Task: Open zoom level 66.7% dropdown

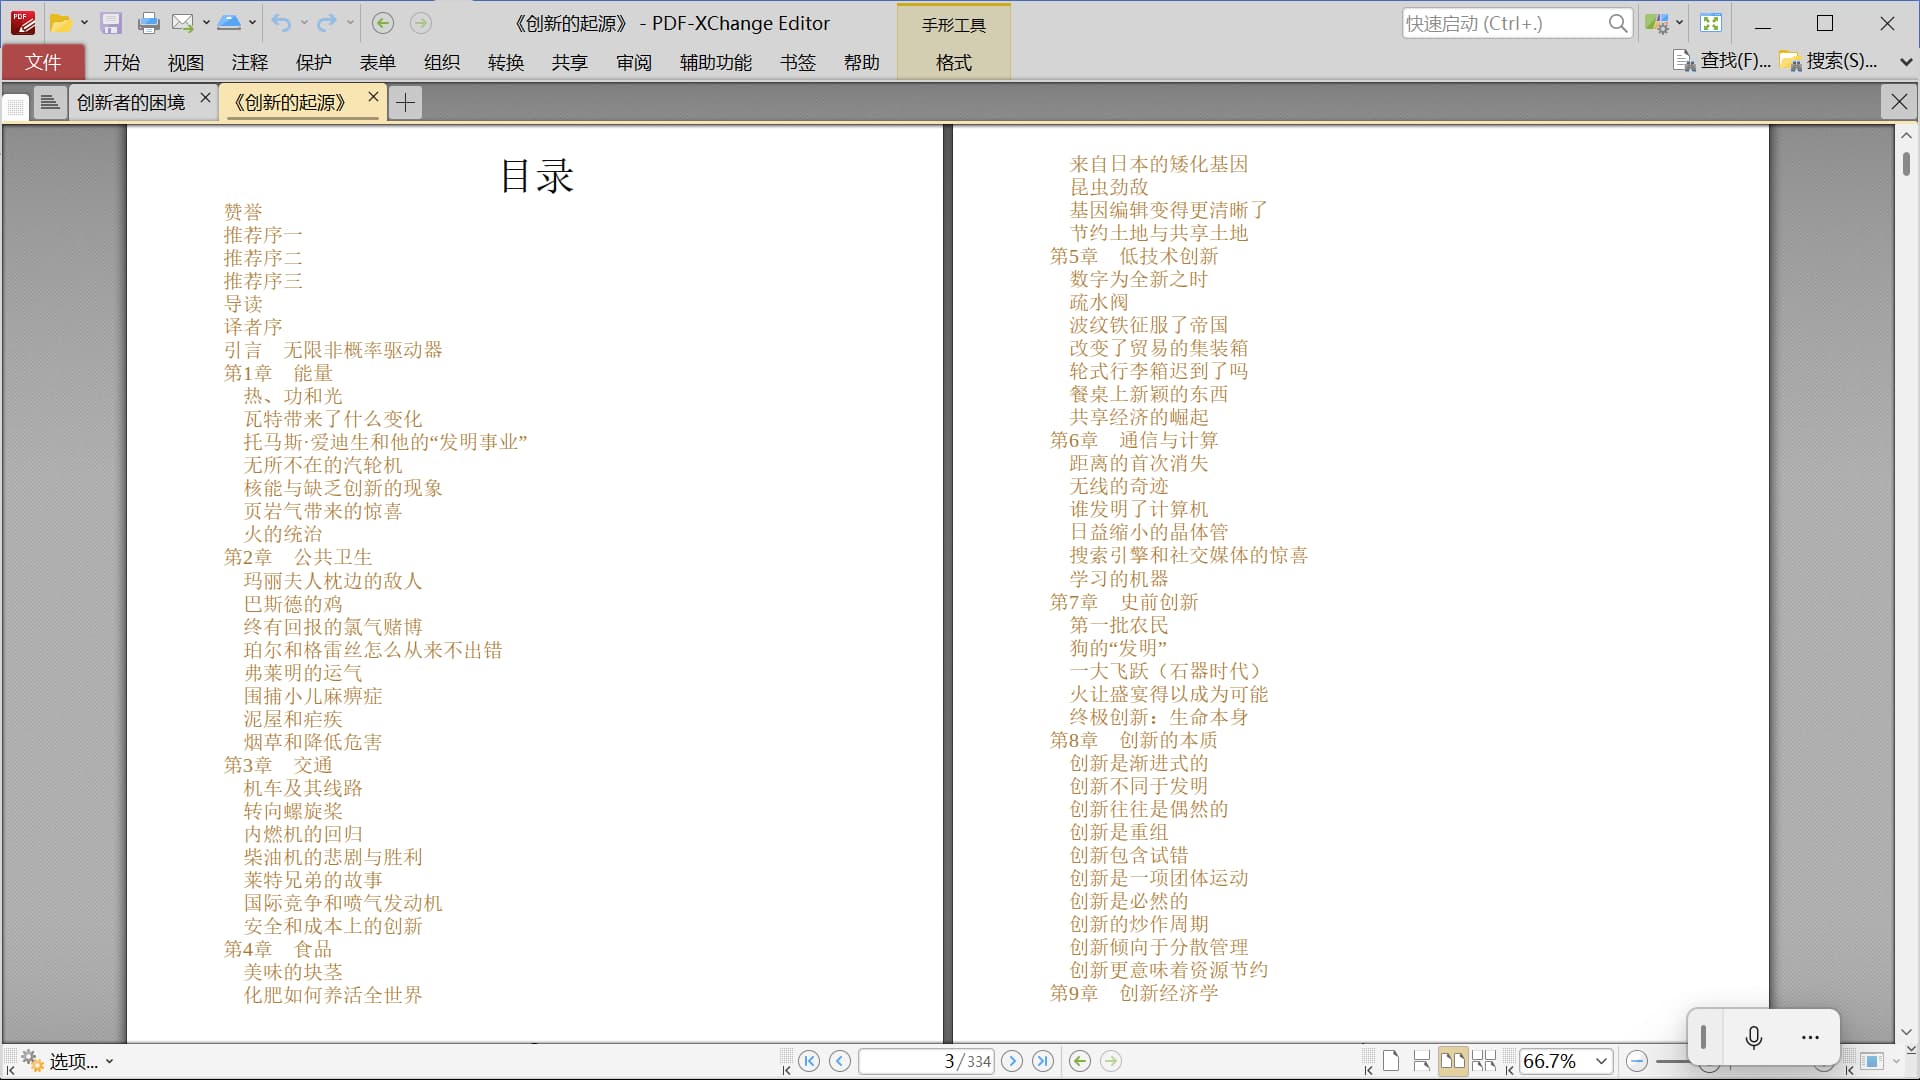Action: pyautogui.click(x=1601, y=1061)
